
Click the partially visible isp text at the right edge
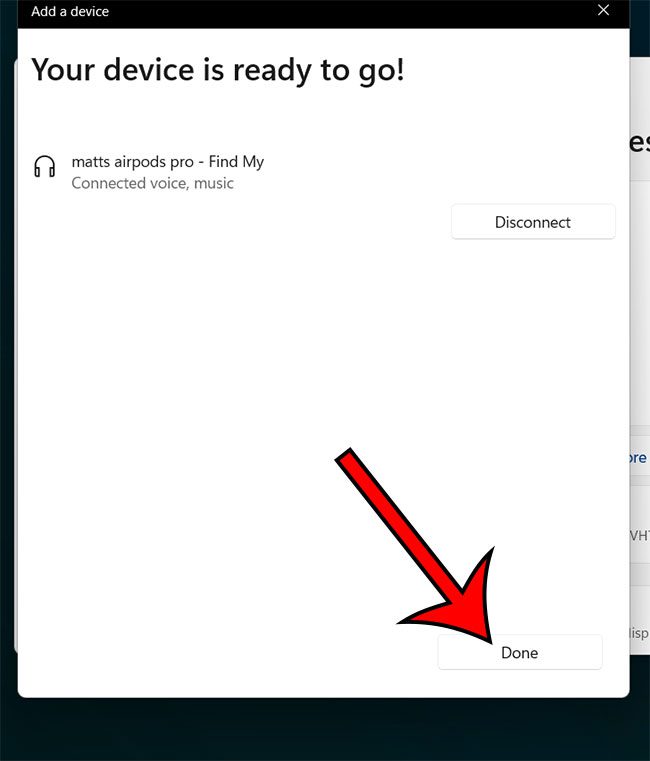tap(639, 633)
